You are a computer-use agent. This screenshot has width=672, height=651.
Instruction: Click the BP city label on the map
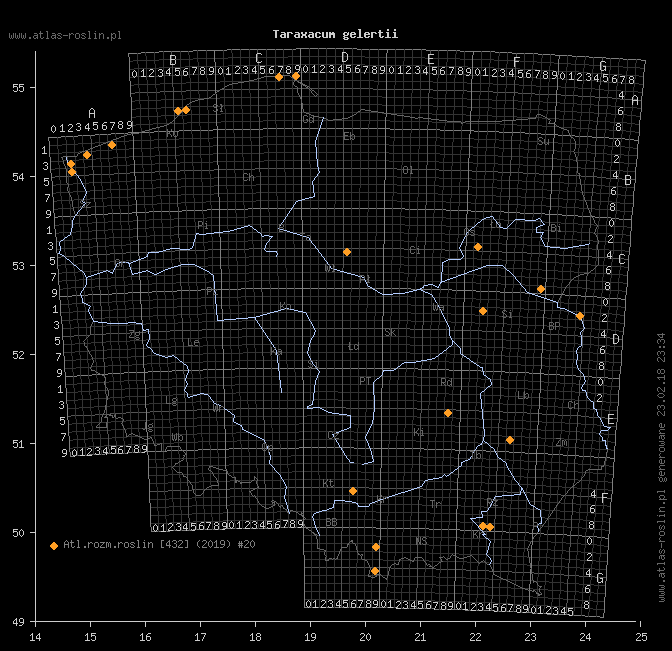coord(554,326)
